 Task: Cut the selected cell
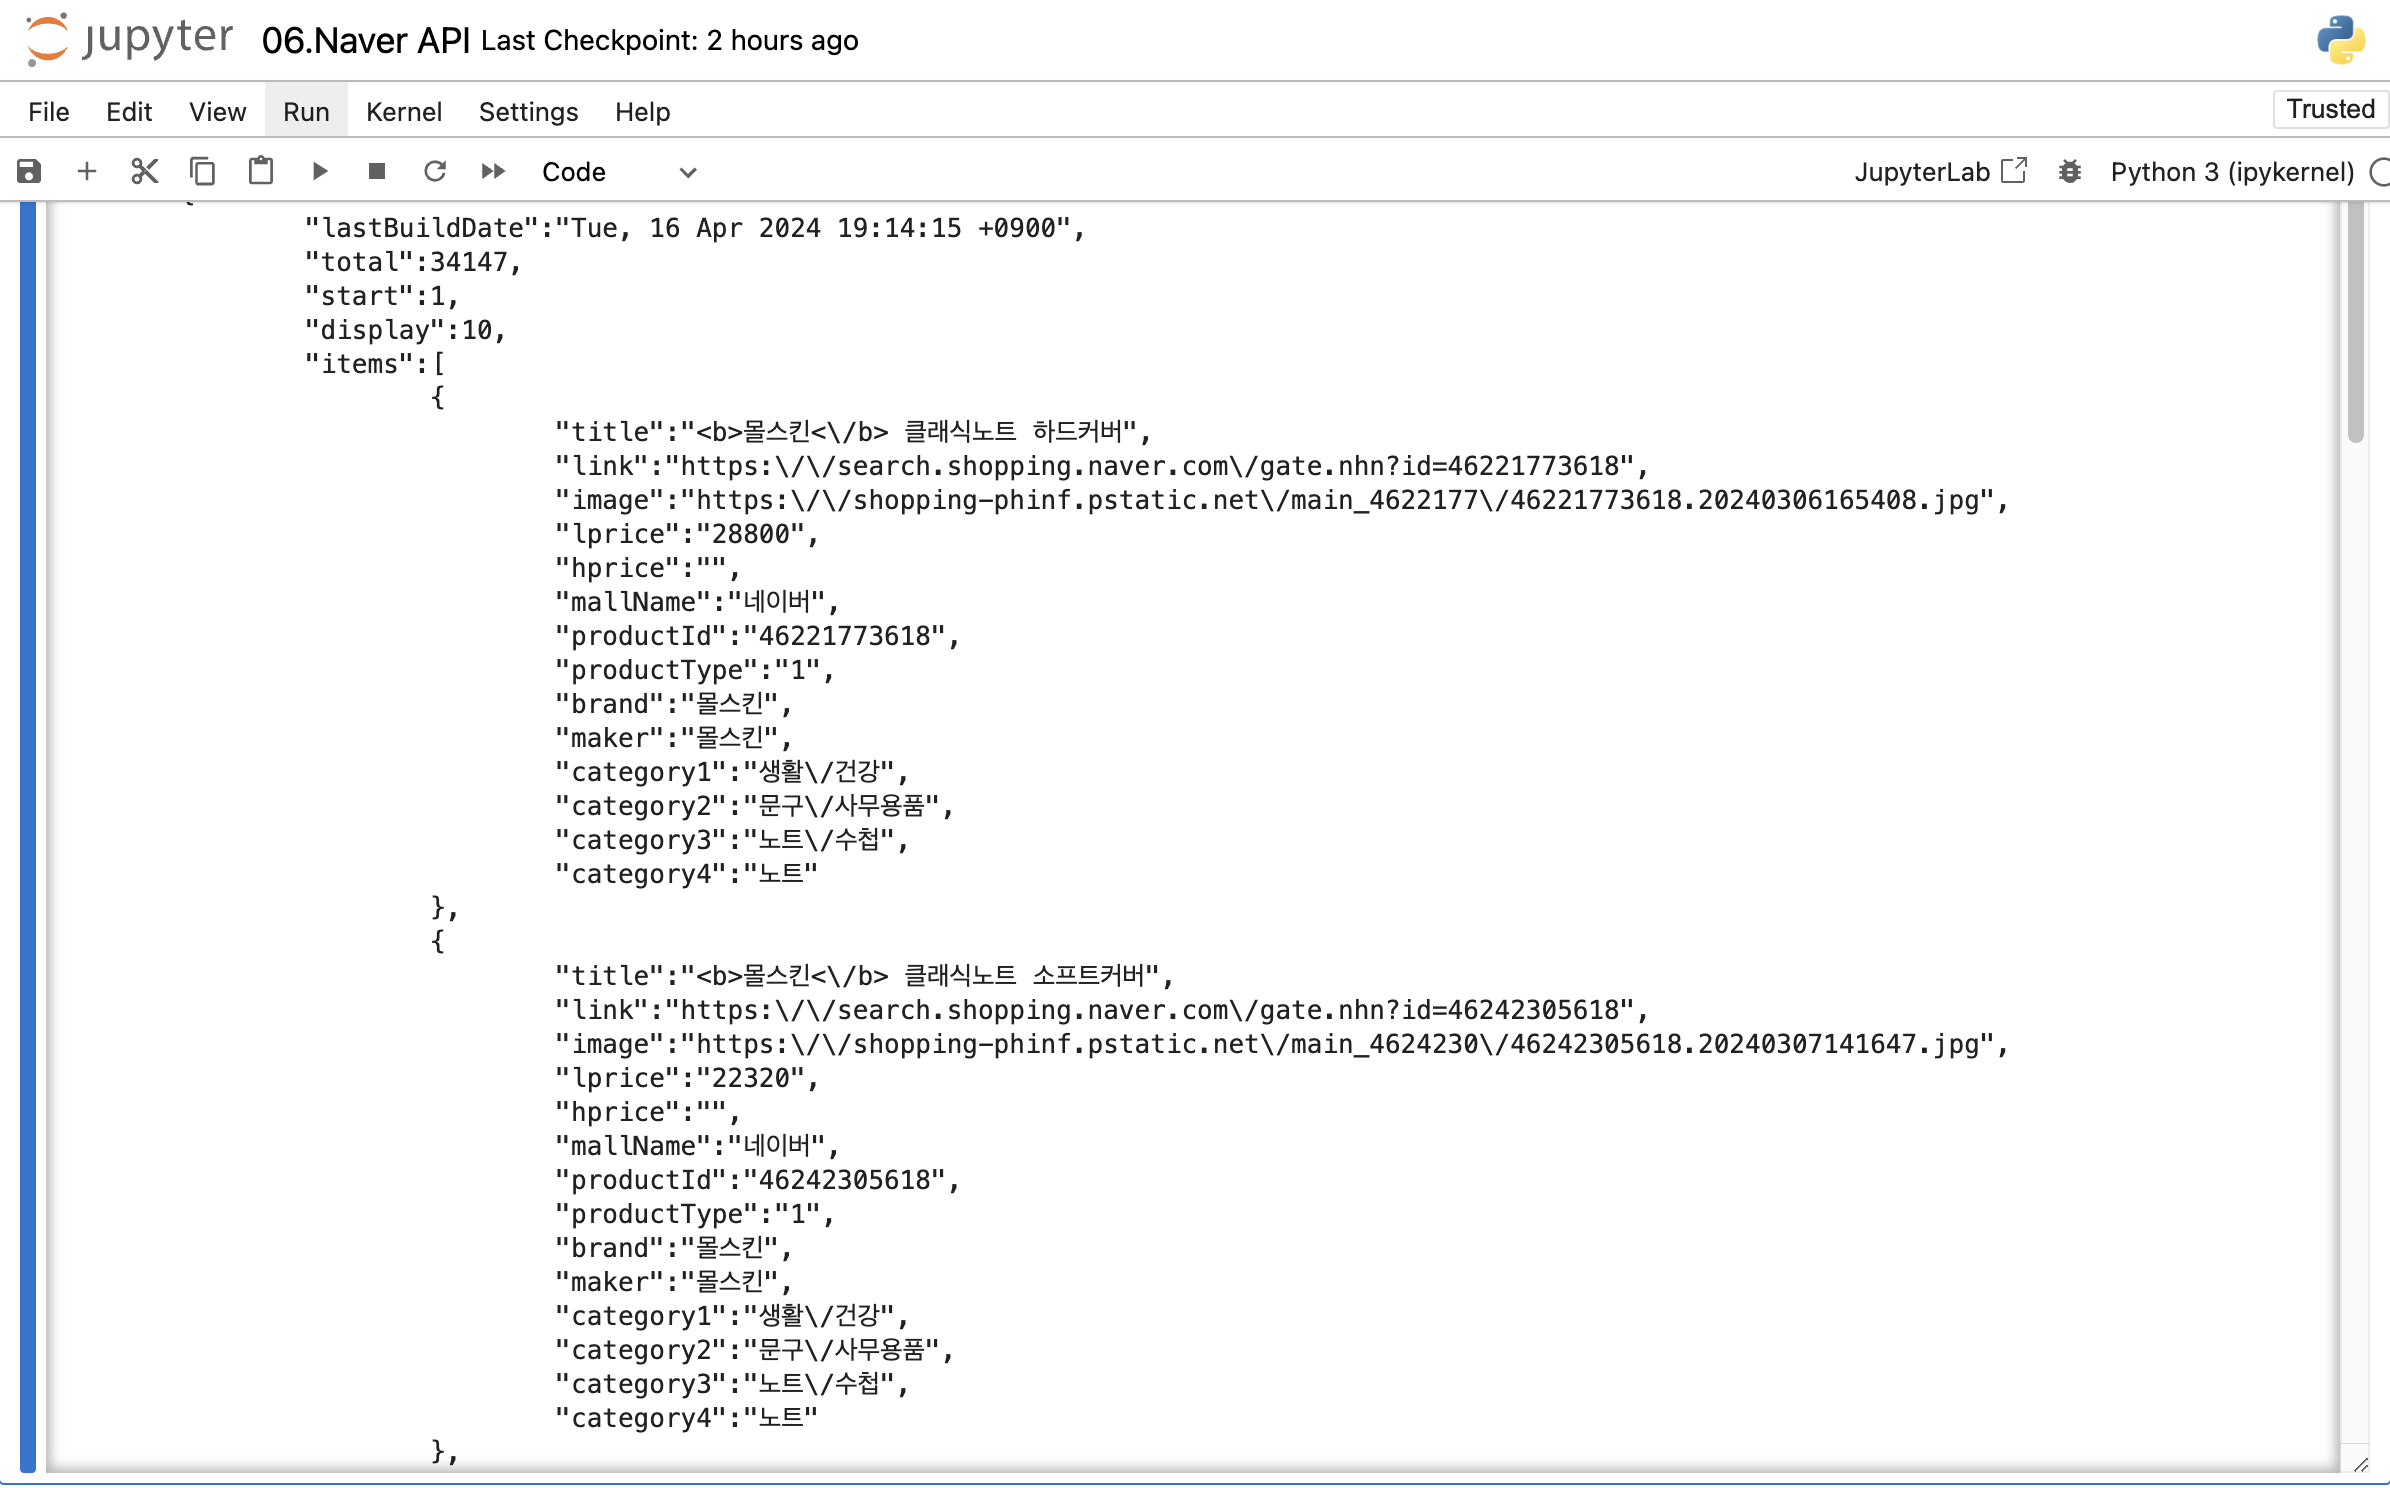pyautogui.click(x=145, y=171)
